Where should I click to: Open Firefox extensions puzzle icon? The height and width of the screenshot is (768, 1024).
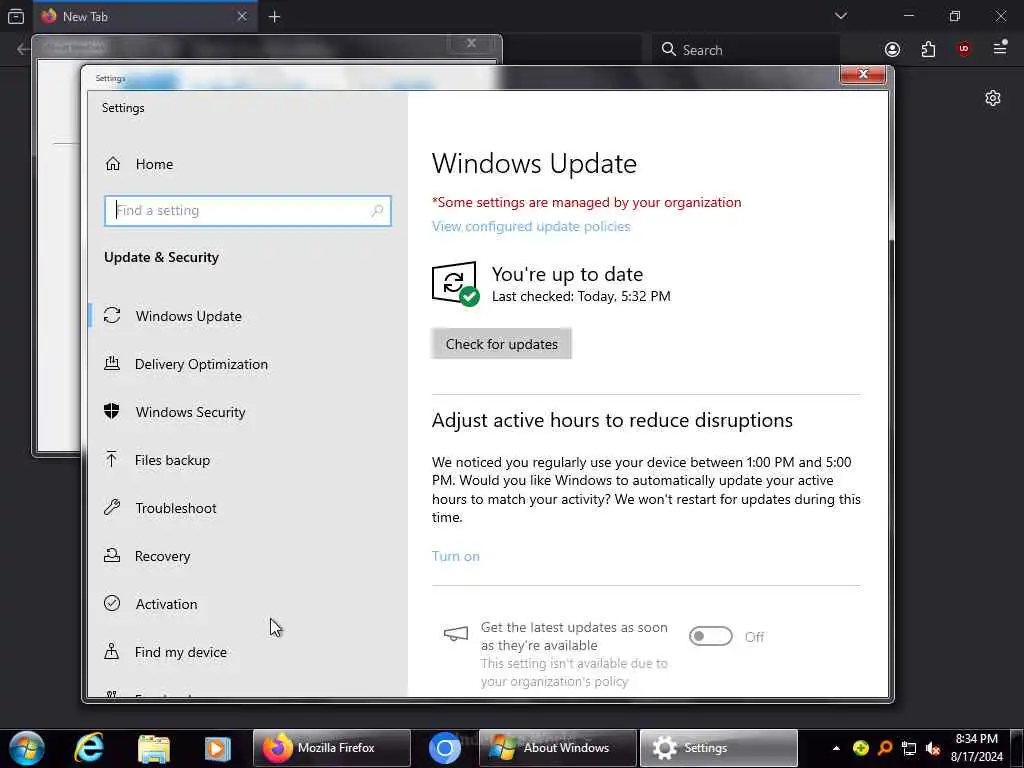[928, 49]
